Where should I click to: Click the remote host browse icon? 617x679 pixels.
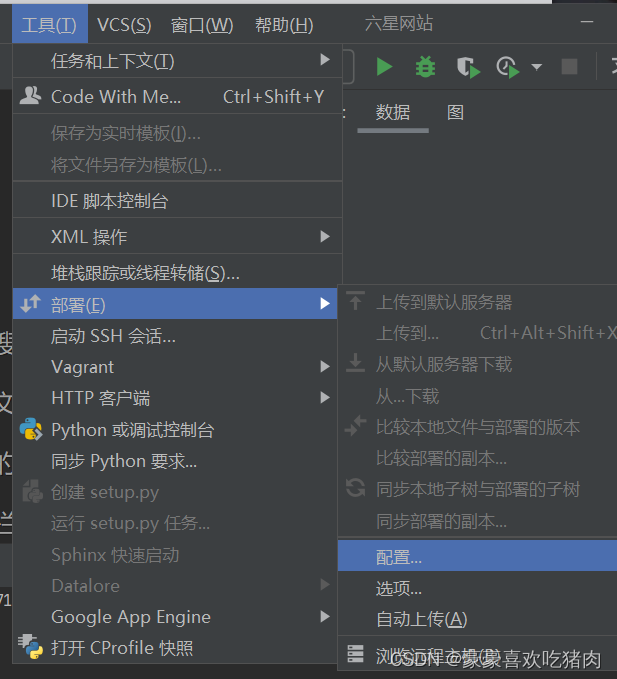point(355,654)
